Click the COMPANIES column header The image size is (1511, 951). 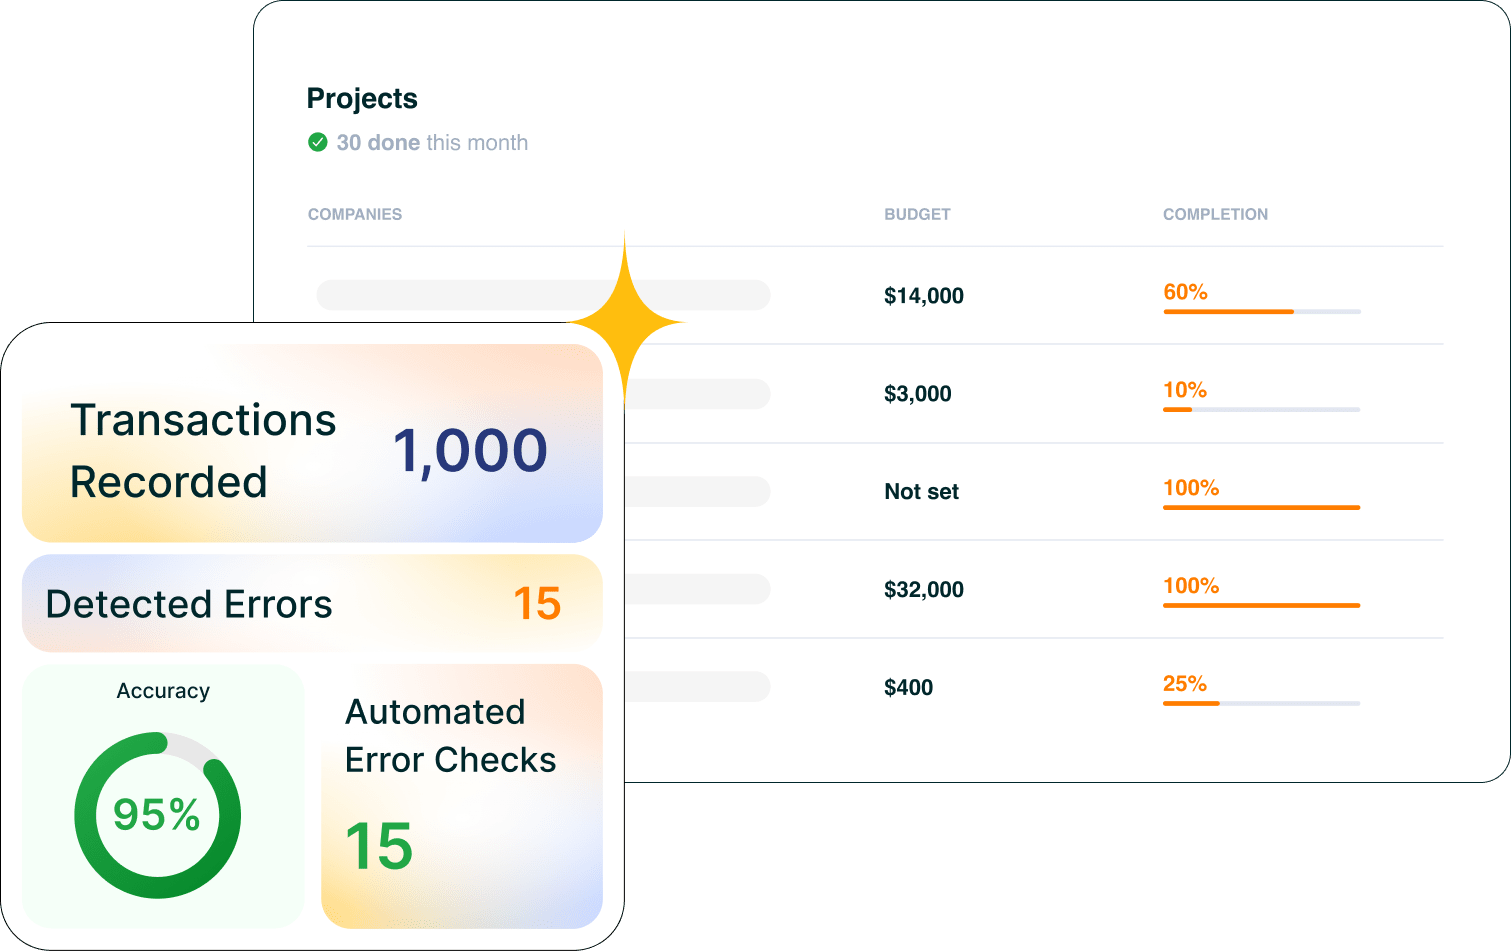pos(355,214)
